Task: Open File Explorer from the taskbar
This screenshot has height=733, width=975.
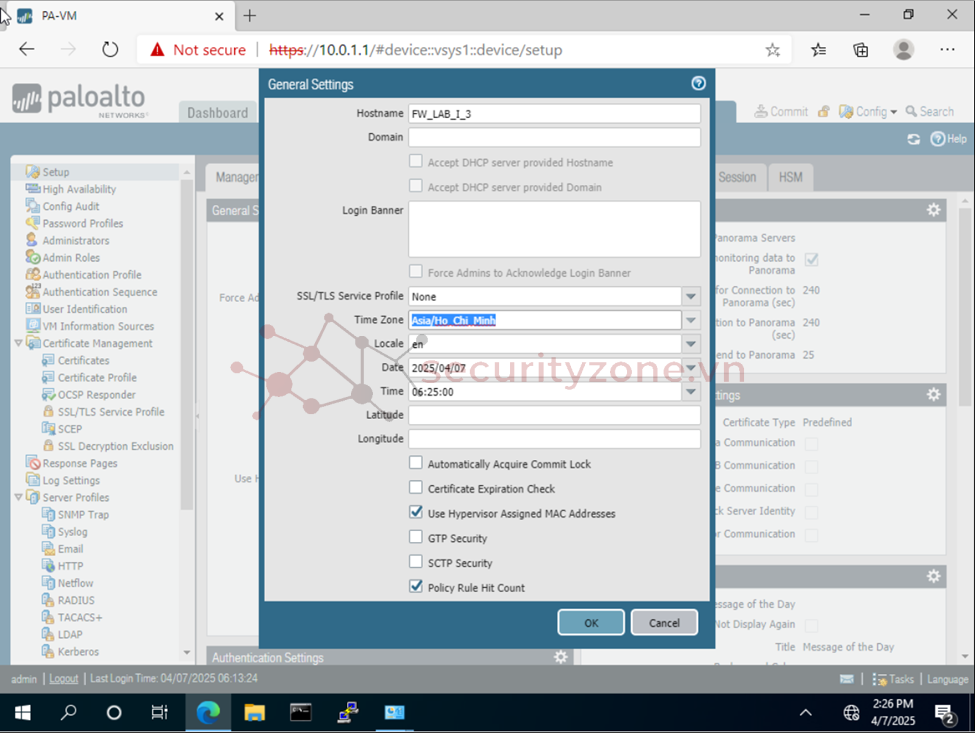Action: tap(254, 712)
